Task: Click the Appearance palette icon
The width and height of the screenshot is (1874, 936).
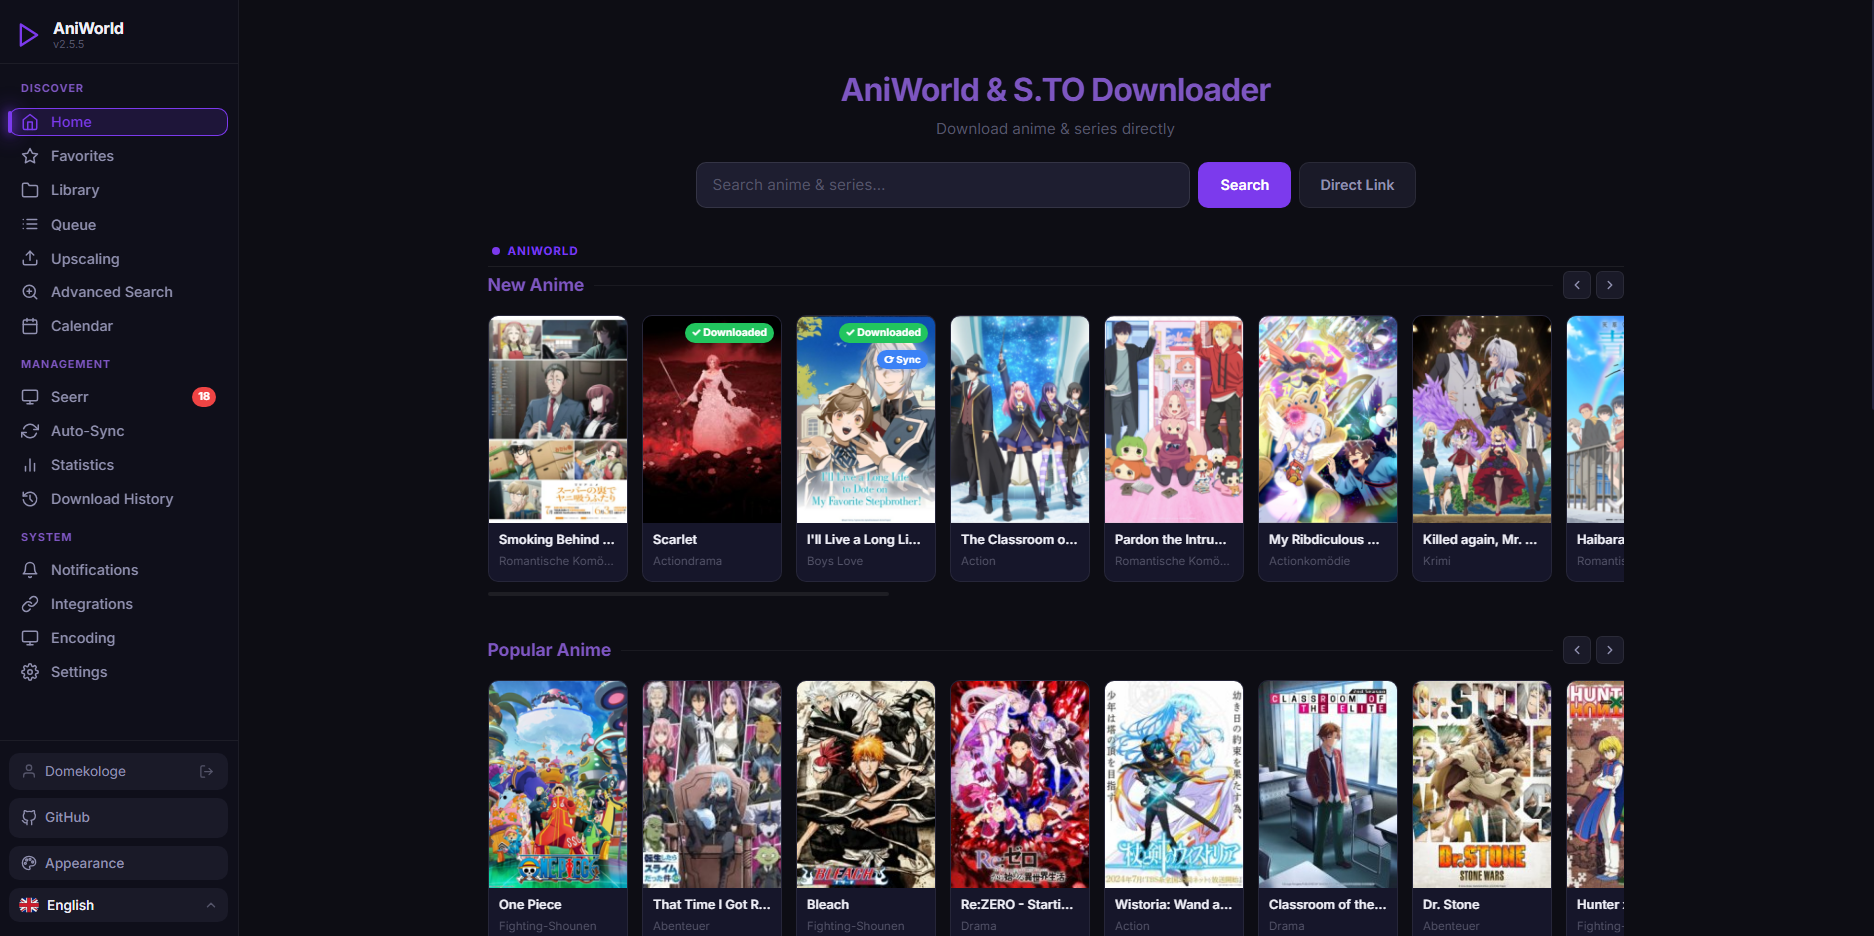Action: (x=29, y=863)
